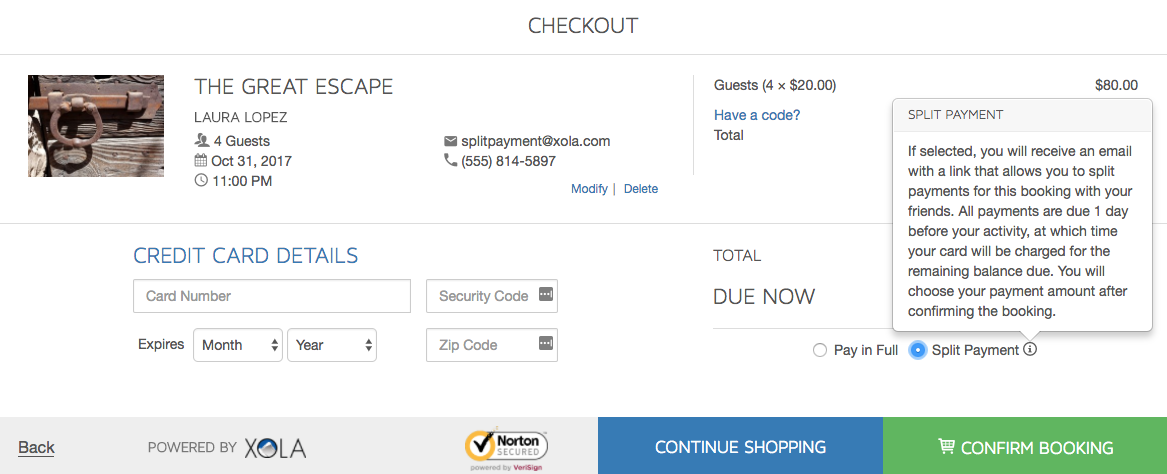Viewport: 1167px width, 474px height.
Task: Click the Norton Secured badge
Action: (x=506, y=448)
